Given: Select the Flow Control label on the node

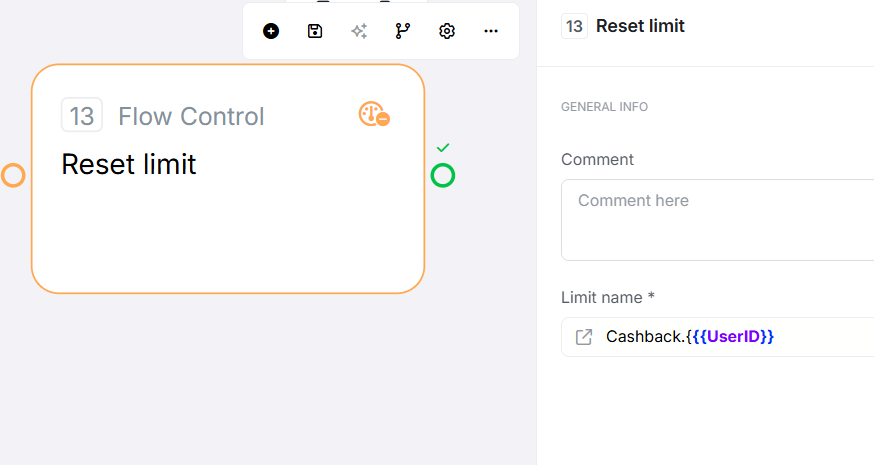Looking at the screenshot, I should click(191, 116).
